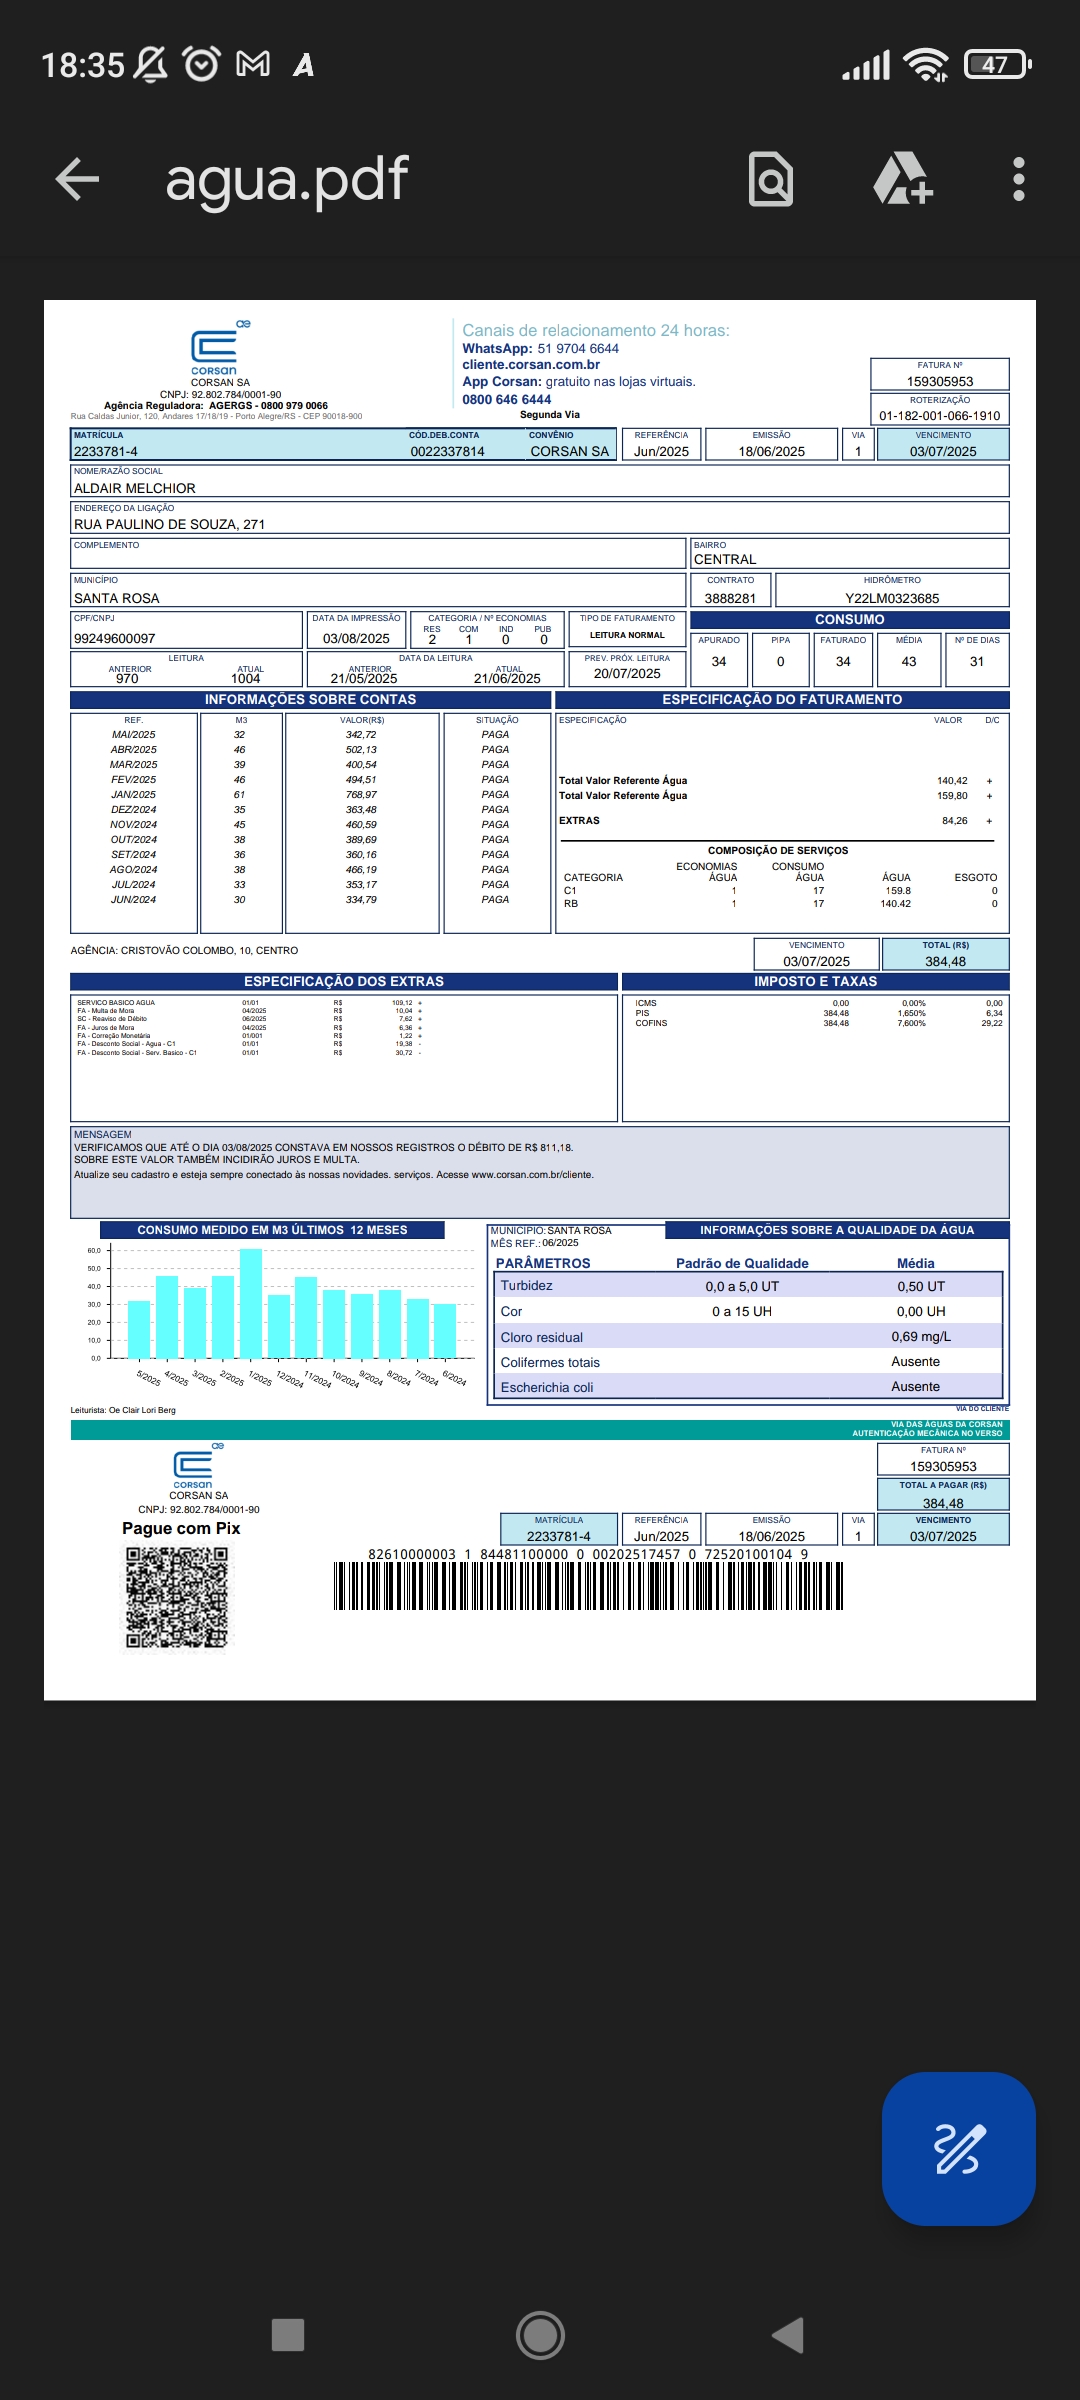Image resolution: width=1080 pixels, height=2400 pixels.
Task: Tap the alarm clock status icon
Action: click(x=201, y=65)
